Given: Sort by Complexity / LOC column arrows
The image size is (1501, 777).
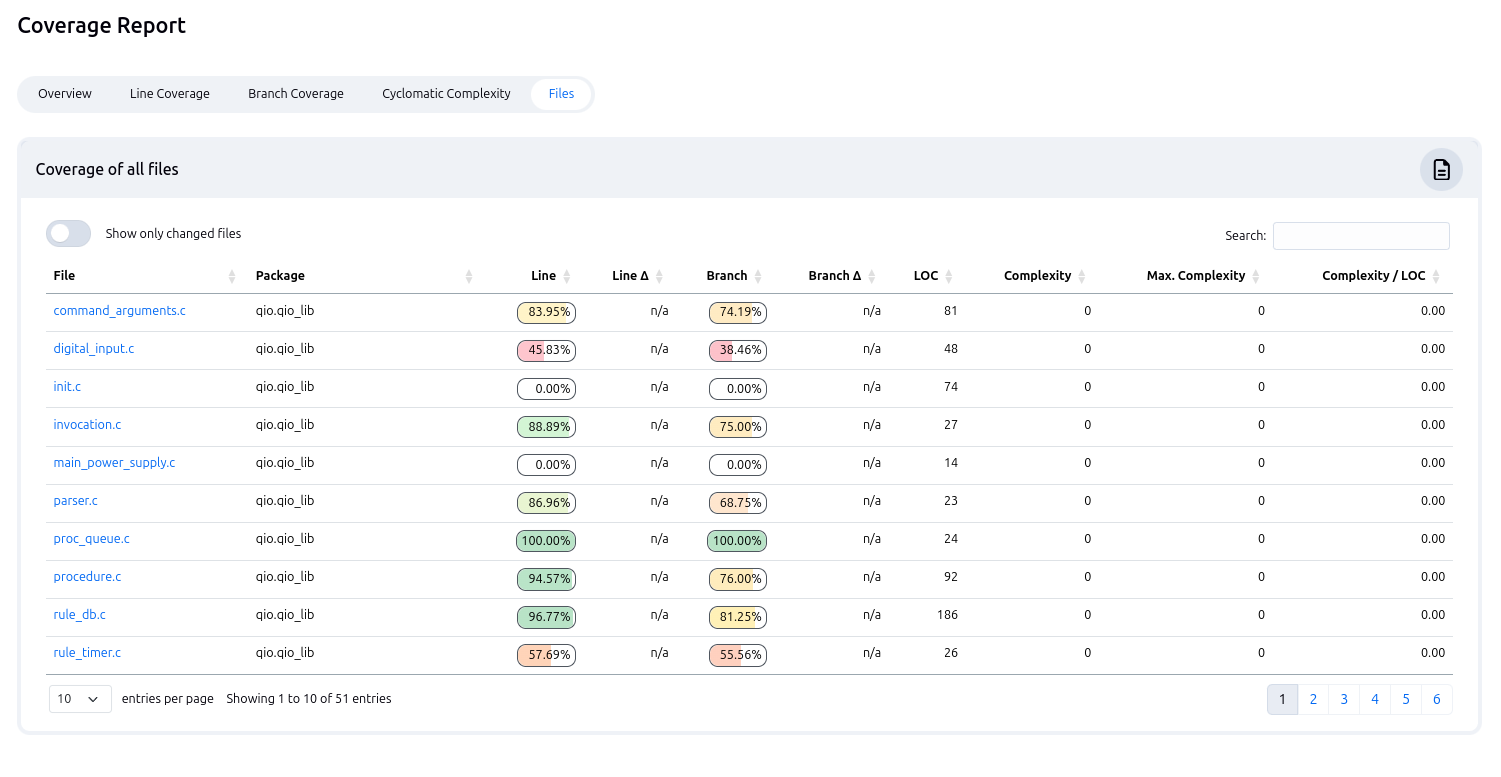Looking at the screenshot, I should pyautogui.click(x=1436, y=276).
